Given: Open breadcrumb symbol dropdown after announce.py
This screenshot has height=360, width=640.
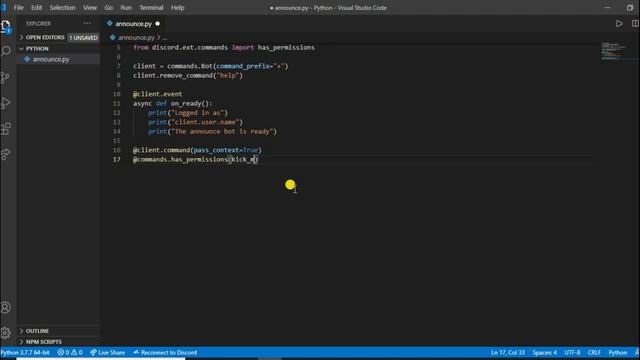Looking at the screenshot, I should point(165,38).
